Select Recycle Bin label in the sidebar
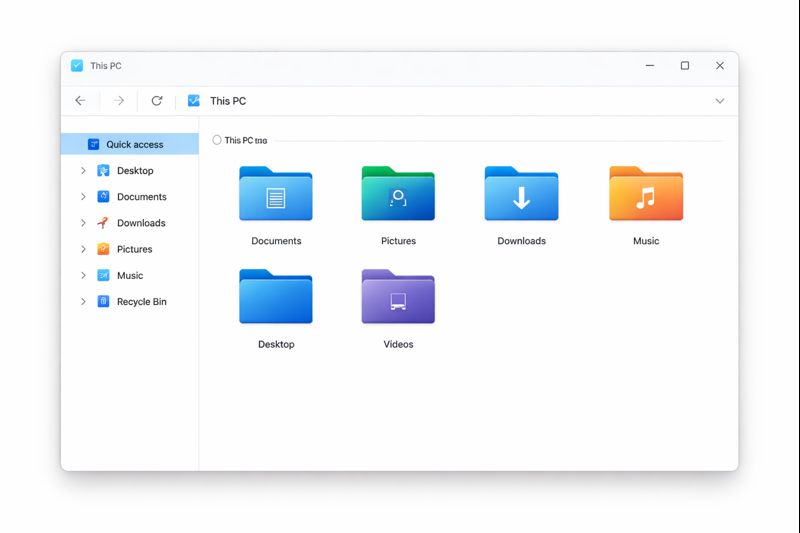The height and width of the screenshot is (533, 800). click(x=142, y=301)
